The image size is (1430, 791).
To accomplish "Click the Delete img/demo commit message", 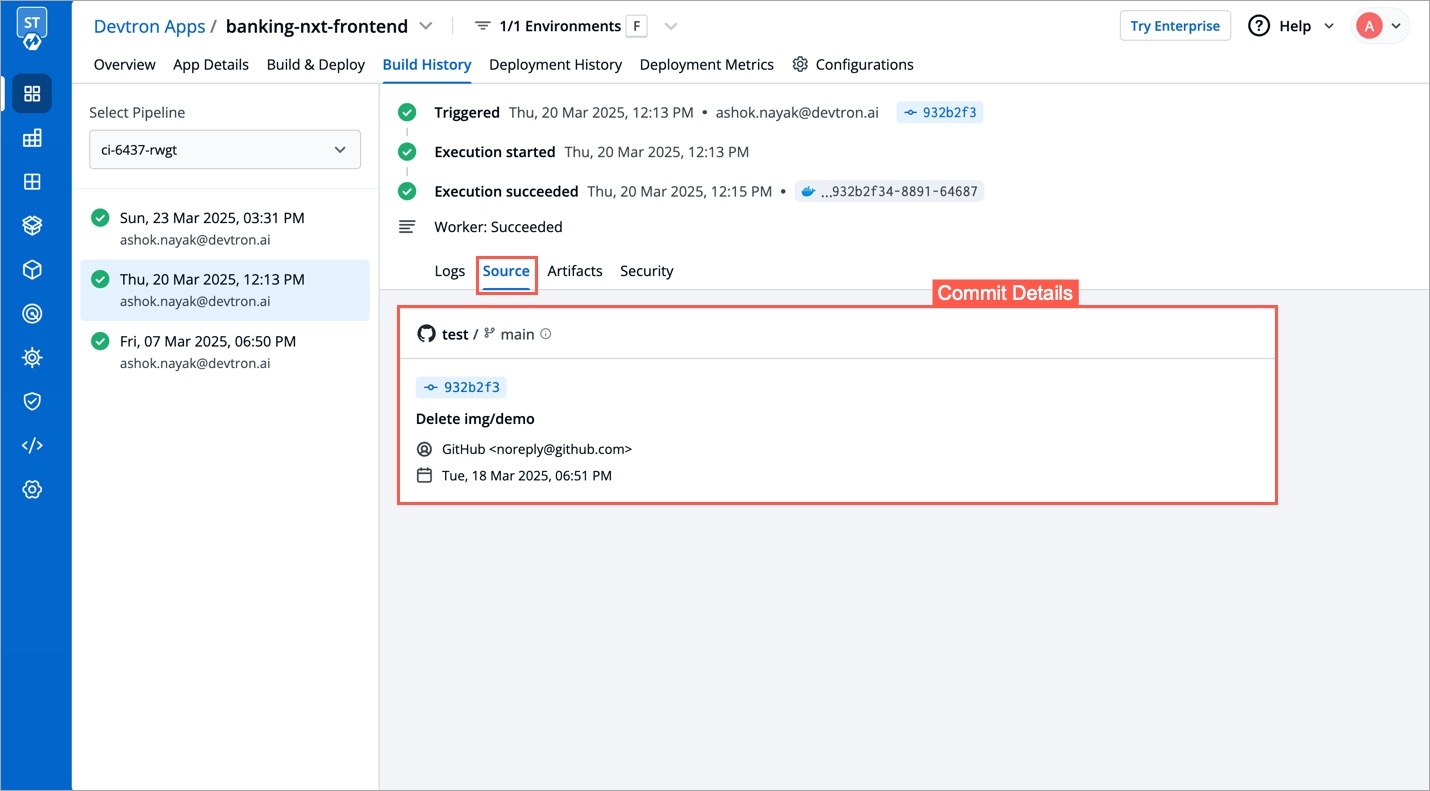I will coord(475,419).
